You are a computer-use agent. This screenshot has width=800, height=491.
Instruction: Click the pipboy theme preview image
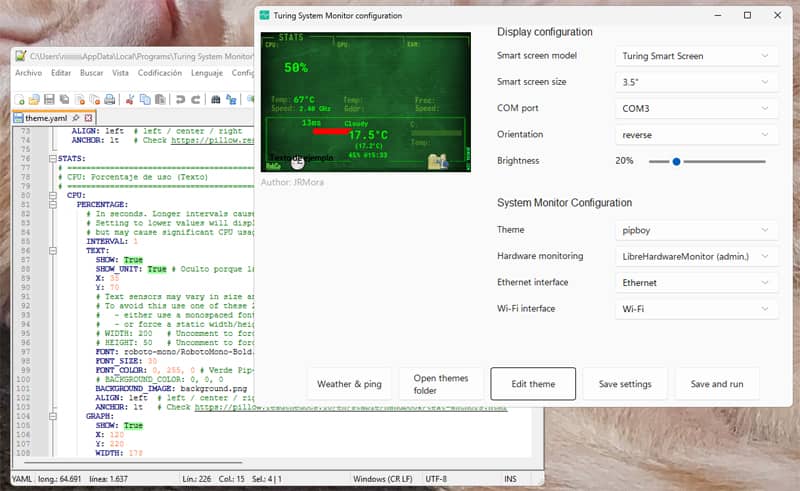(x=366, y=102)
